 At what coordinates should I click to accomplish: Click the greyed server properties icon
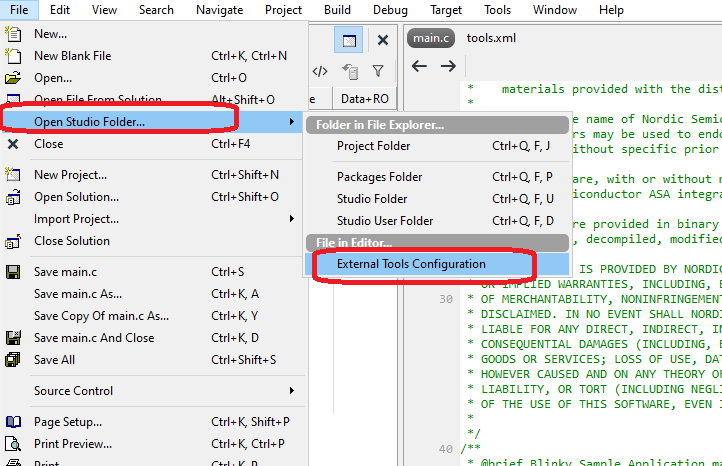[349, 71]
